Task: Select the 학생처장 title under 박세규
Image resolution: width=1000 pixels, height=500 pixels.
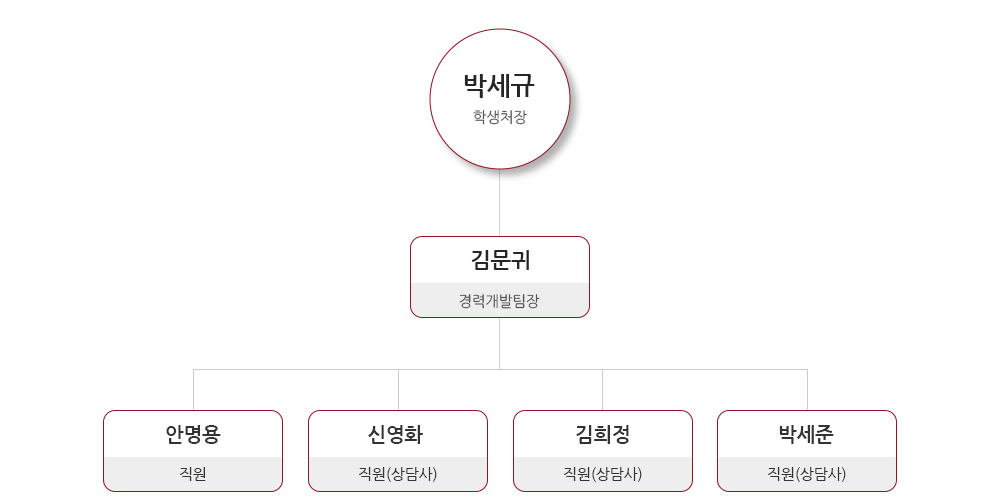Action: coord(499,117)
